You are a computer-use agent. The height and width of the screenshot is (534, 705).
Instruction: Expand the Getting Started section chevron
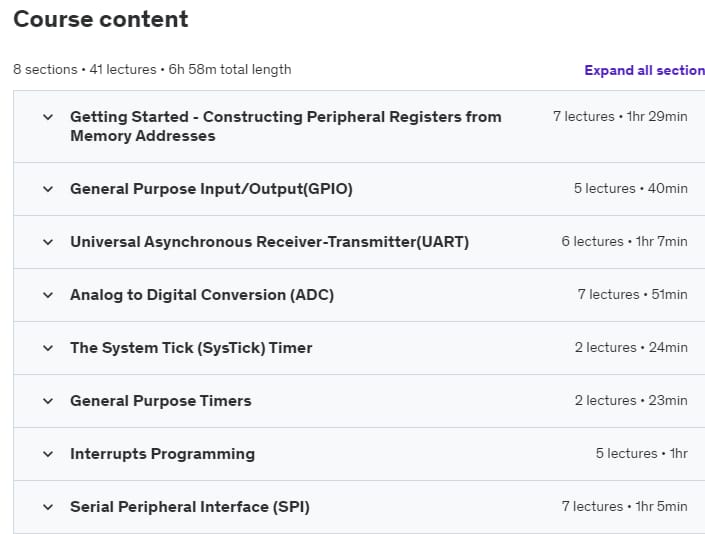[48, 117]
